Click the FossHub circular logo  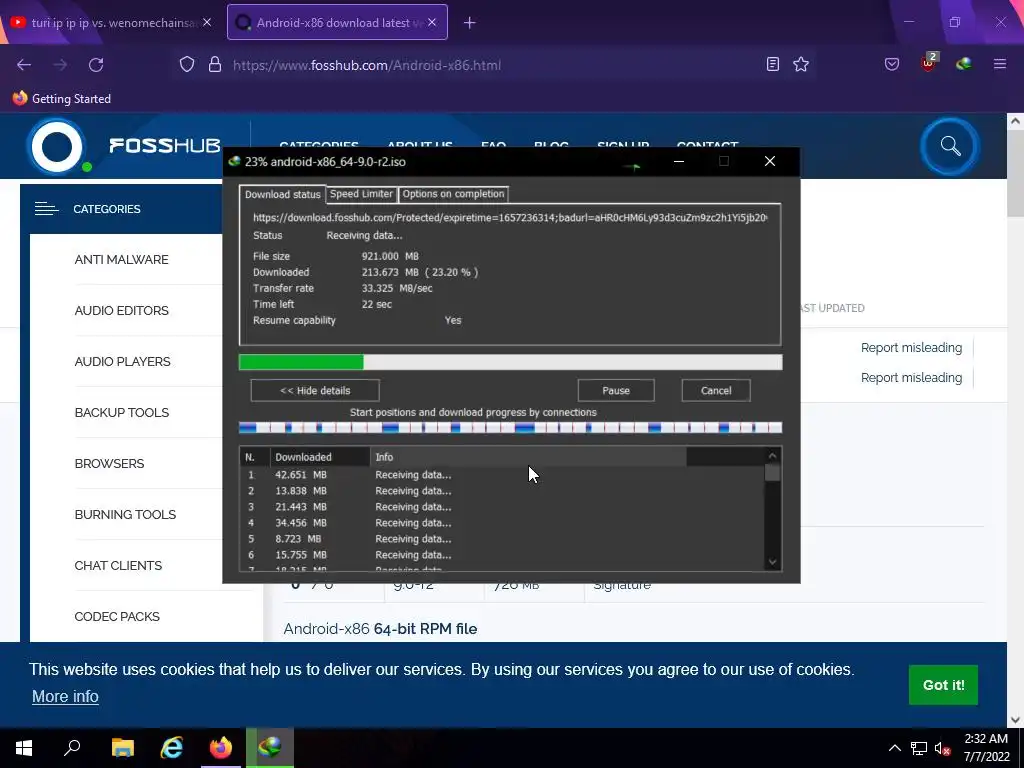57,146
